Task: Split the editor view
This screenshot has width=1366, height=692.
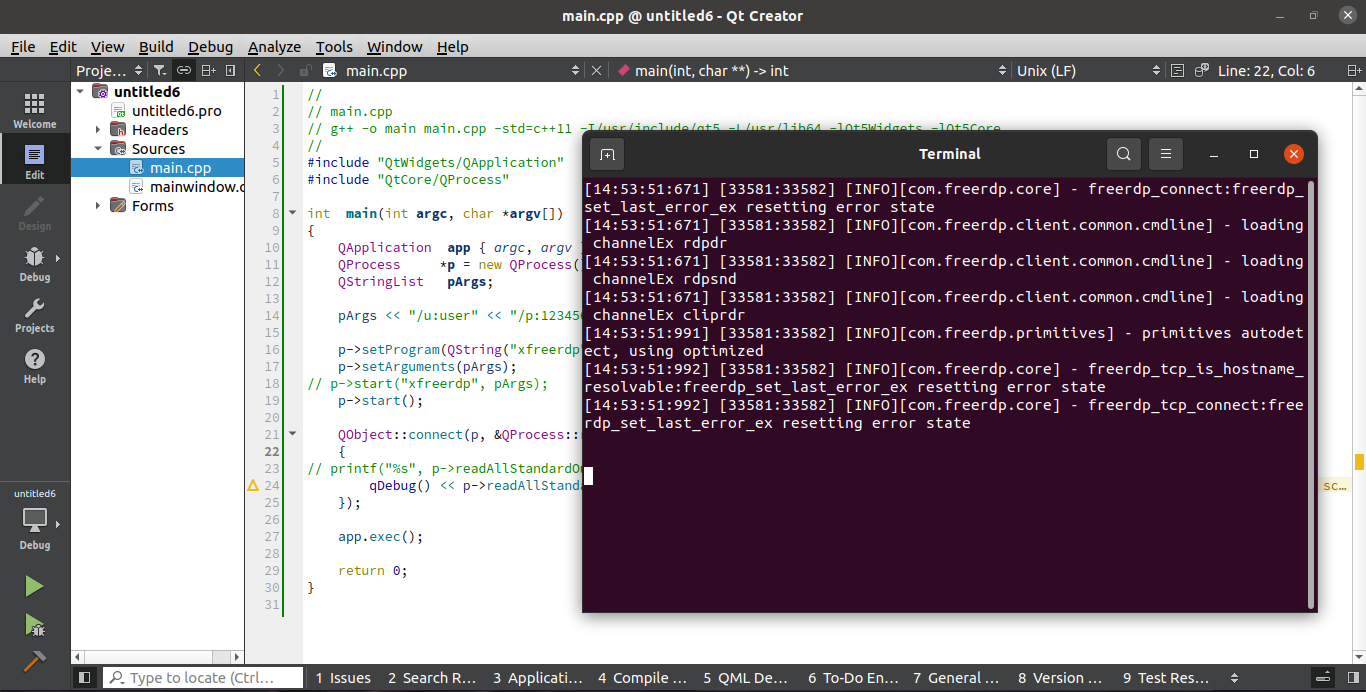Action: click(x=1352, y=71)
